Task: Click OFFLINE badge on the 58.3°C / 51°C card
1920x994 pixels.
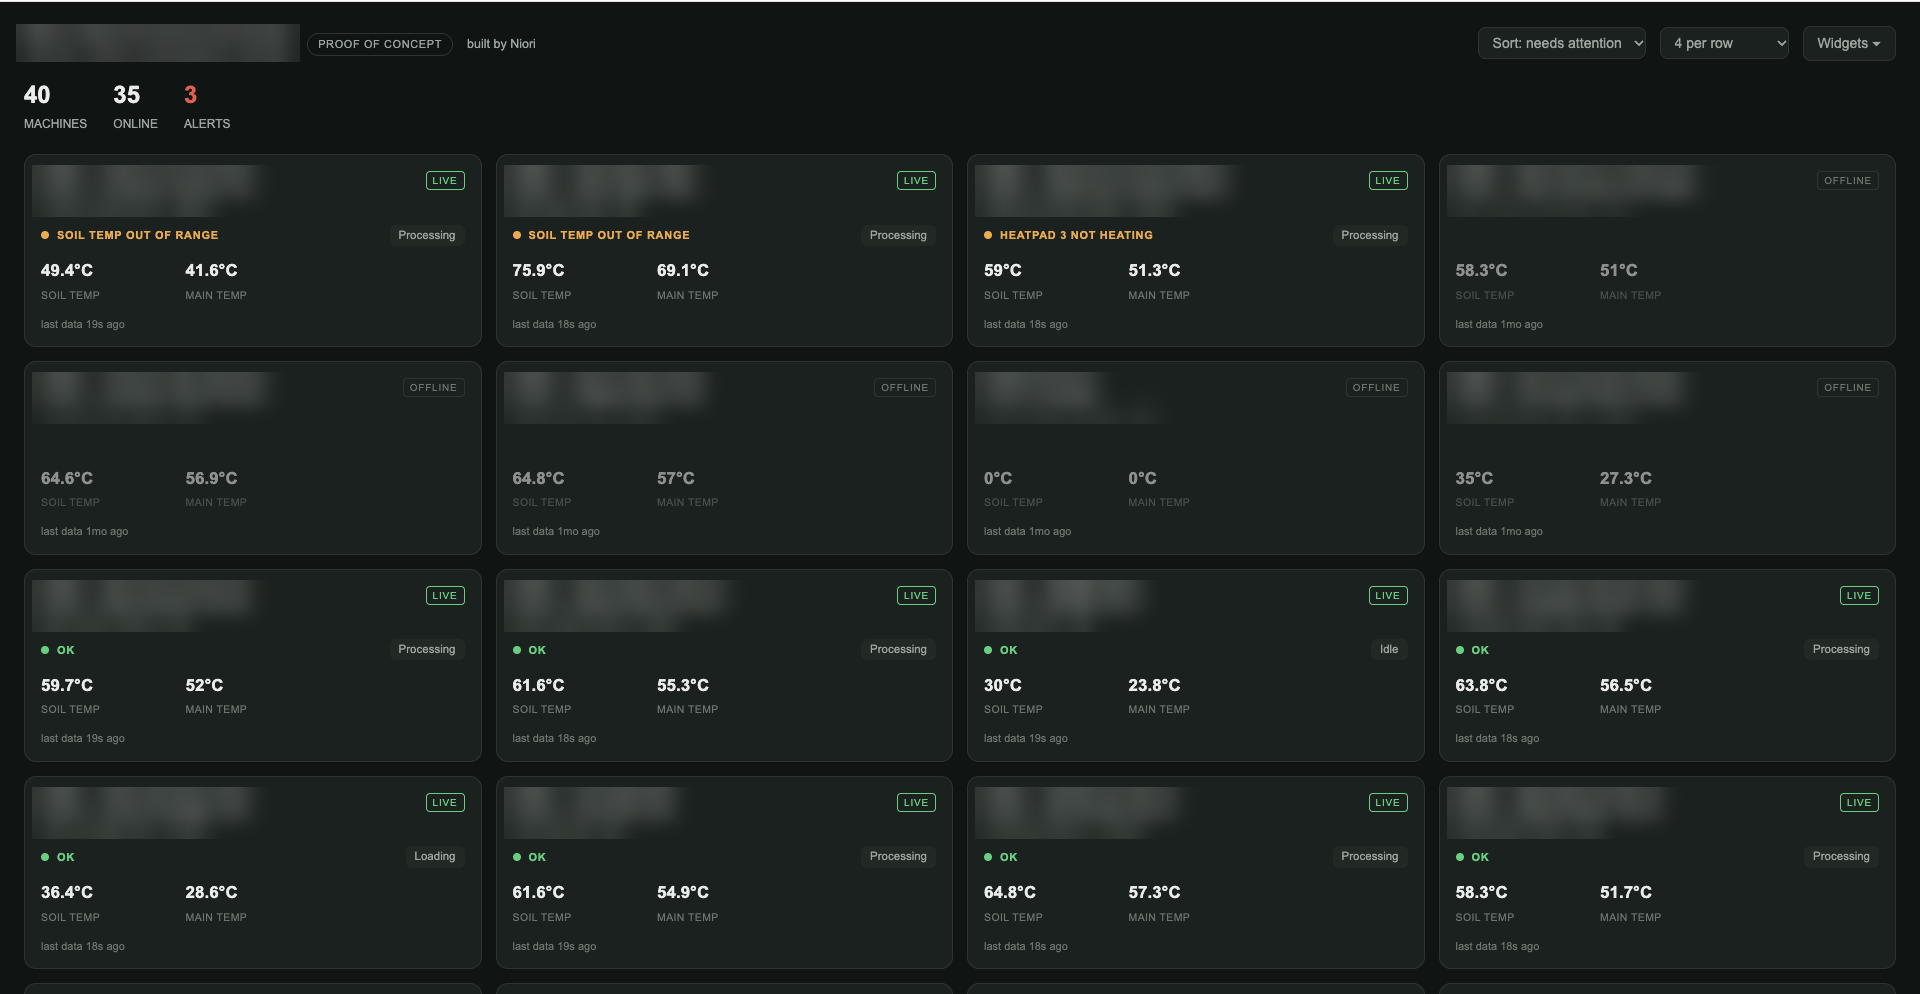Action: pos(1847,181)
